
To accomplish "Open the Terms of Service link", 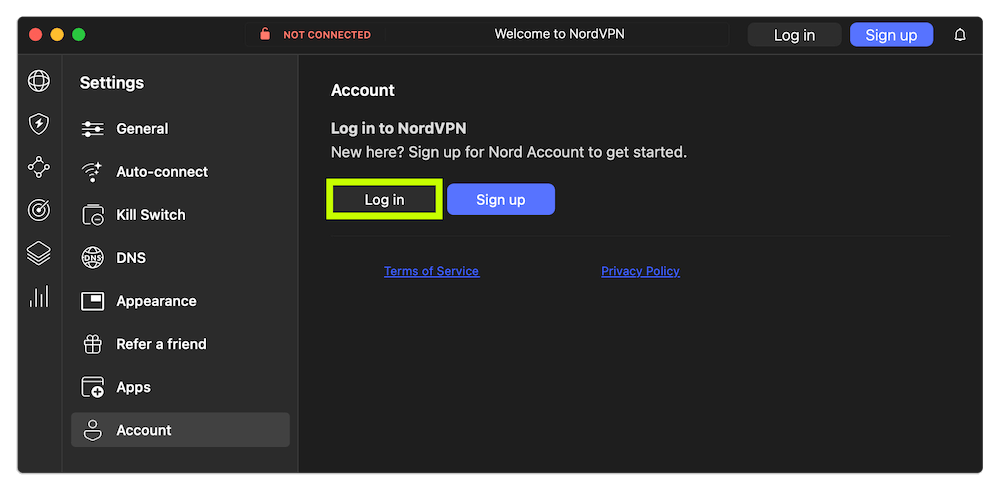I will point(431,271).
